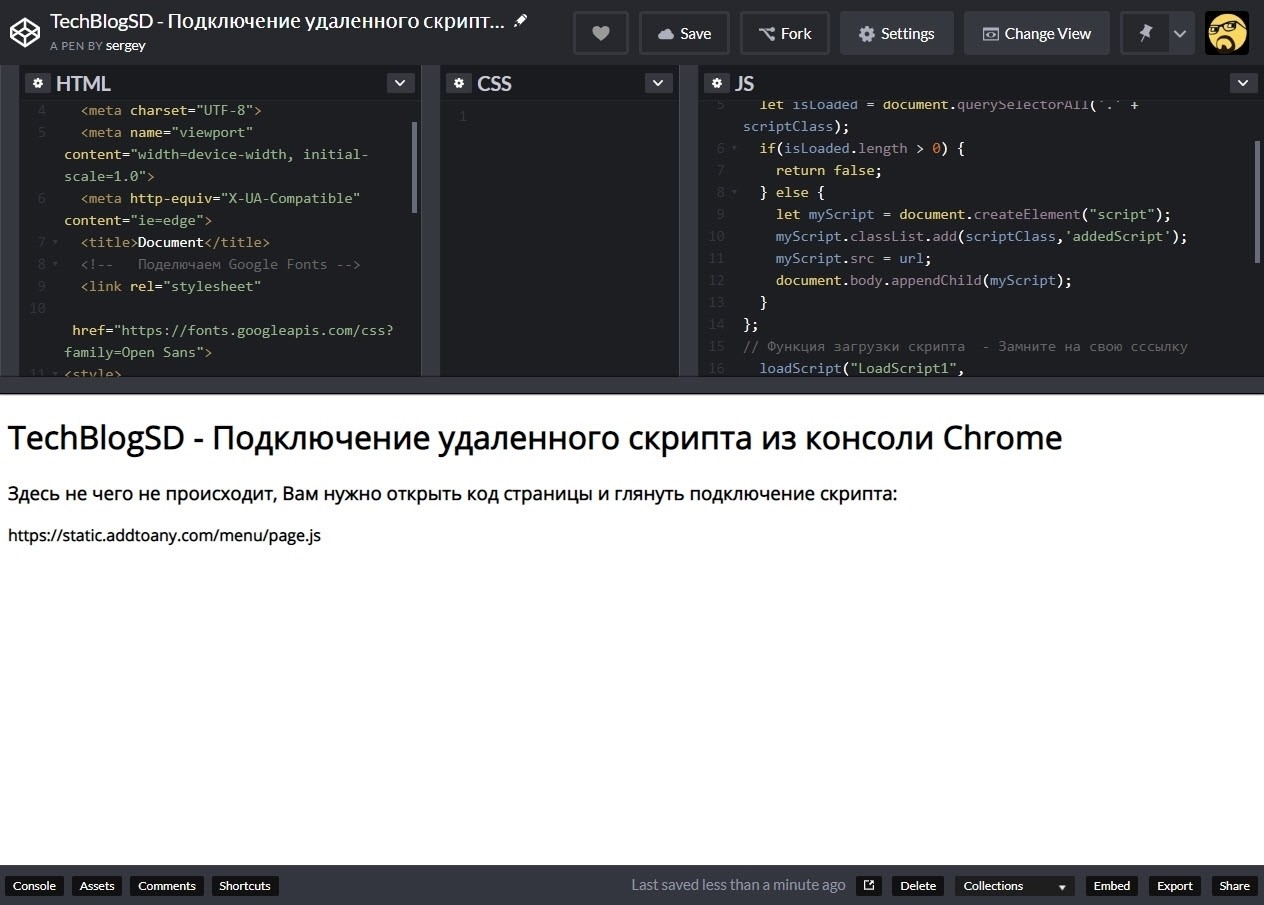Open the Embed options

tap(1112, 886)
